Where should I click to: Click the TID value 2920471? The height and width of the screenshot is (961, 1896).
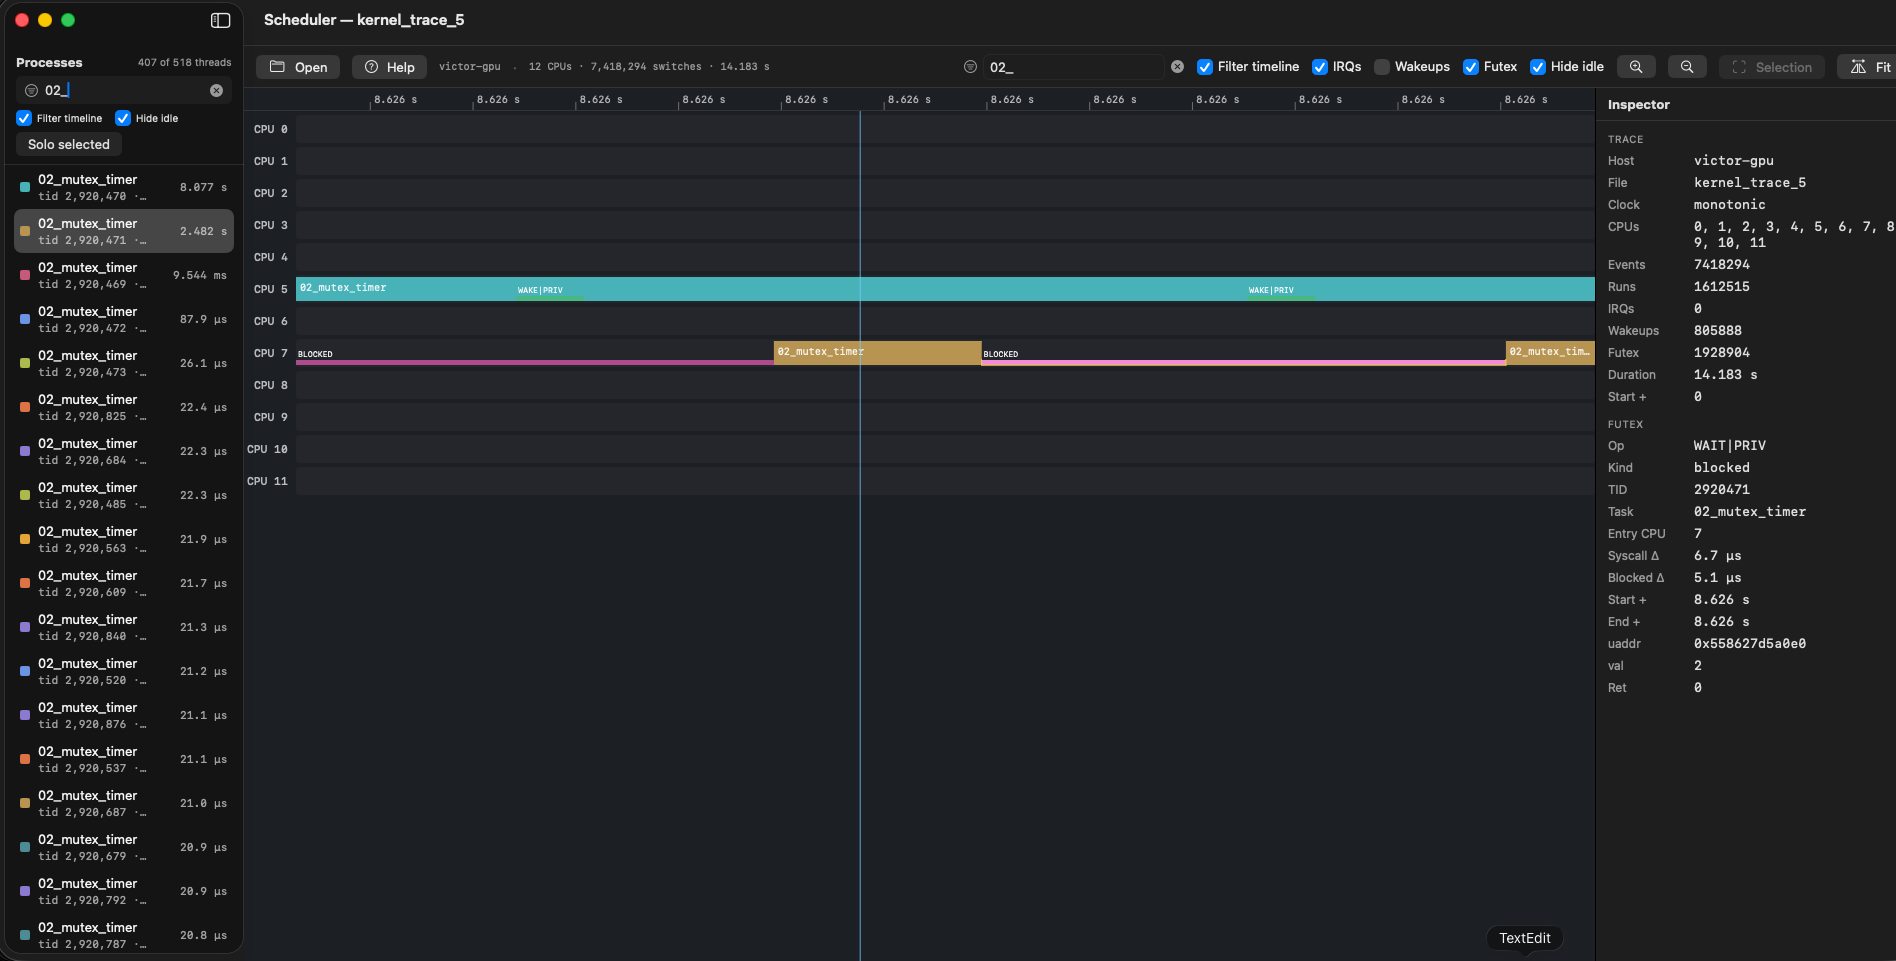pyautogui.click(x=1721, y=490)
